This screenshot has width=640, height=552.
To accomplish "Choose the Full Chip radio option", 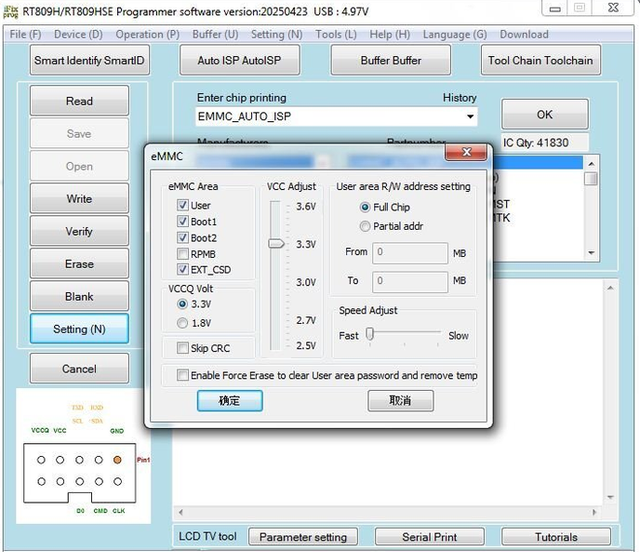I will point(365,207).
